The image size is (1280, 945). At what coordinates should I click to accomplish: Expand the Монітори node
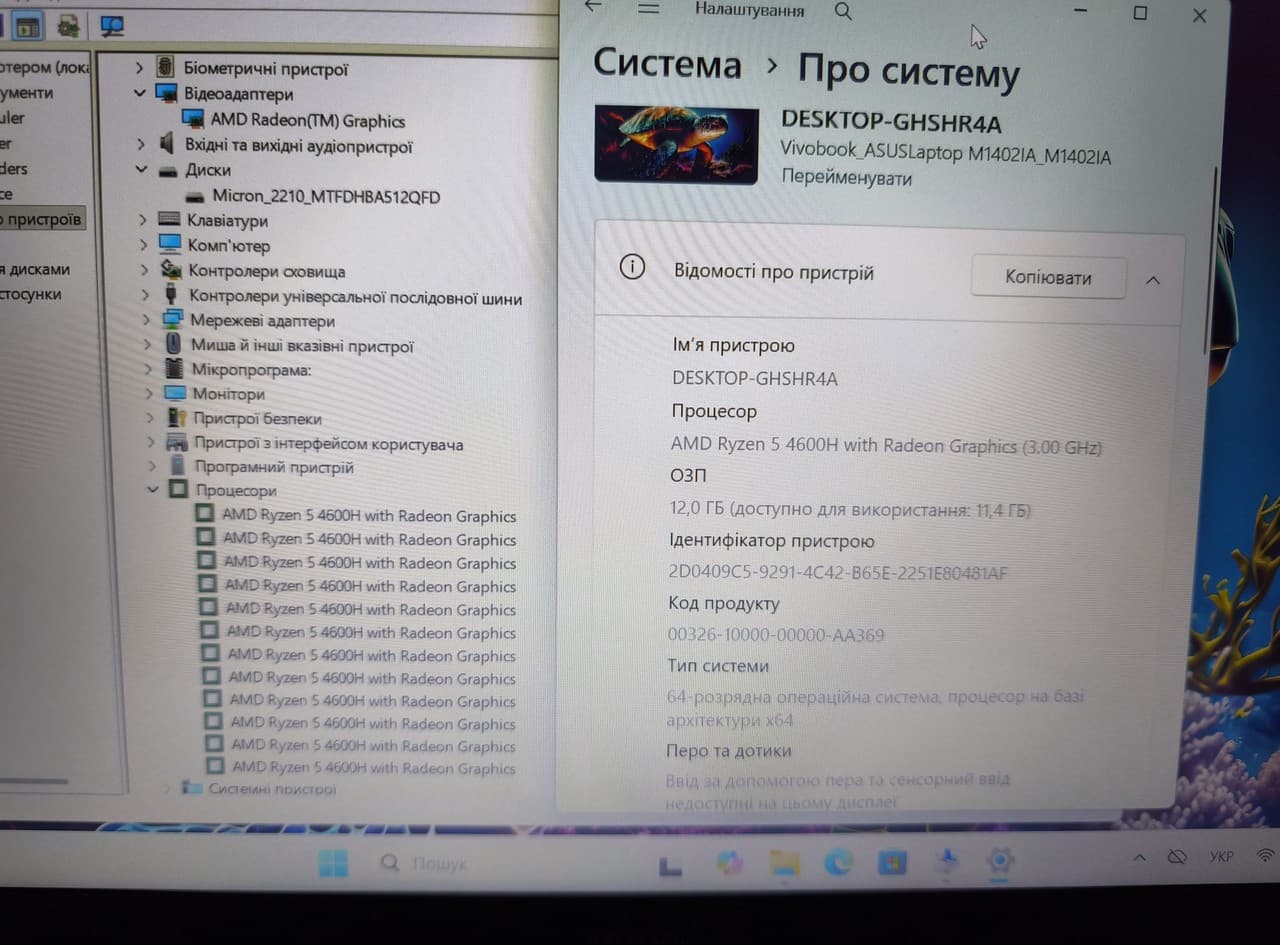point(148,393)
